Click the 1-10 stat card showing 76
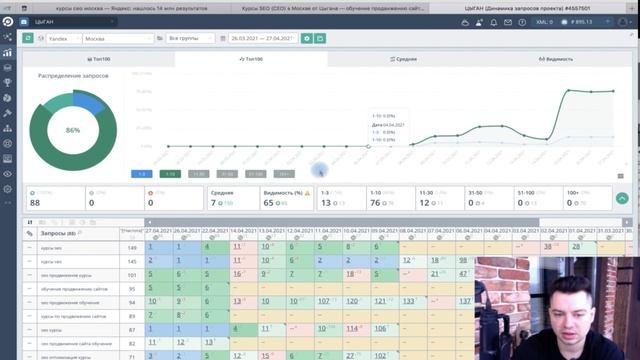 [x=391, y=198]
